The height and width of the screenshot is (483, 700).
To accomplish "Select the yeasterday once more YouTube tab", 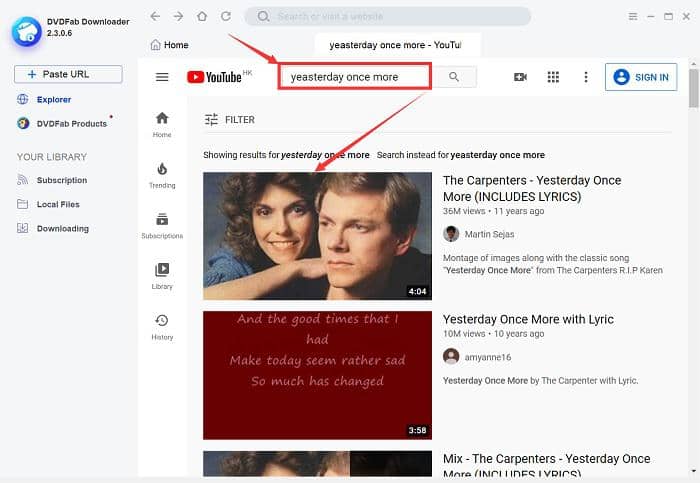I will pyautogui.click(x=397, y=45).
